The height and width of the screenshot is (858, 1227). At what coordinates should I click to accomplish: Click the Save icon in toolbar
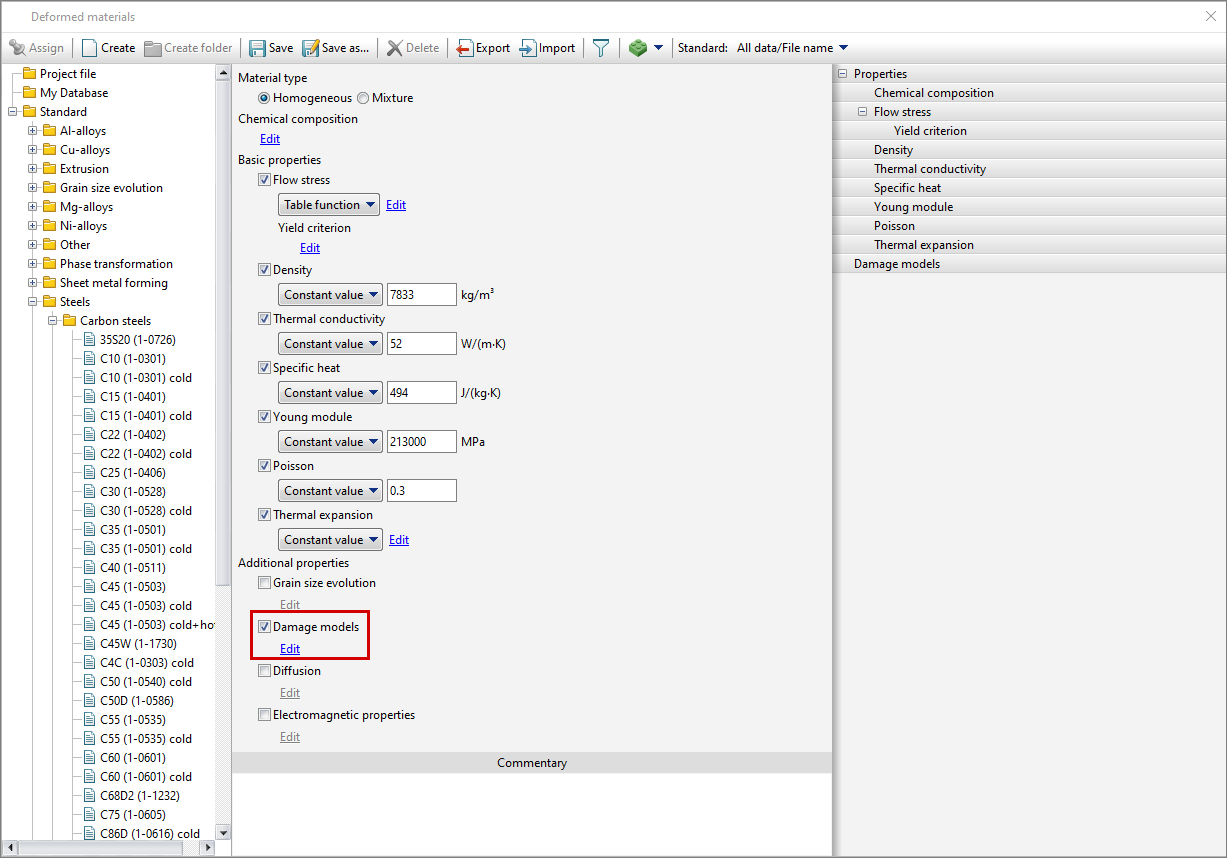[258, 48]
